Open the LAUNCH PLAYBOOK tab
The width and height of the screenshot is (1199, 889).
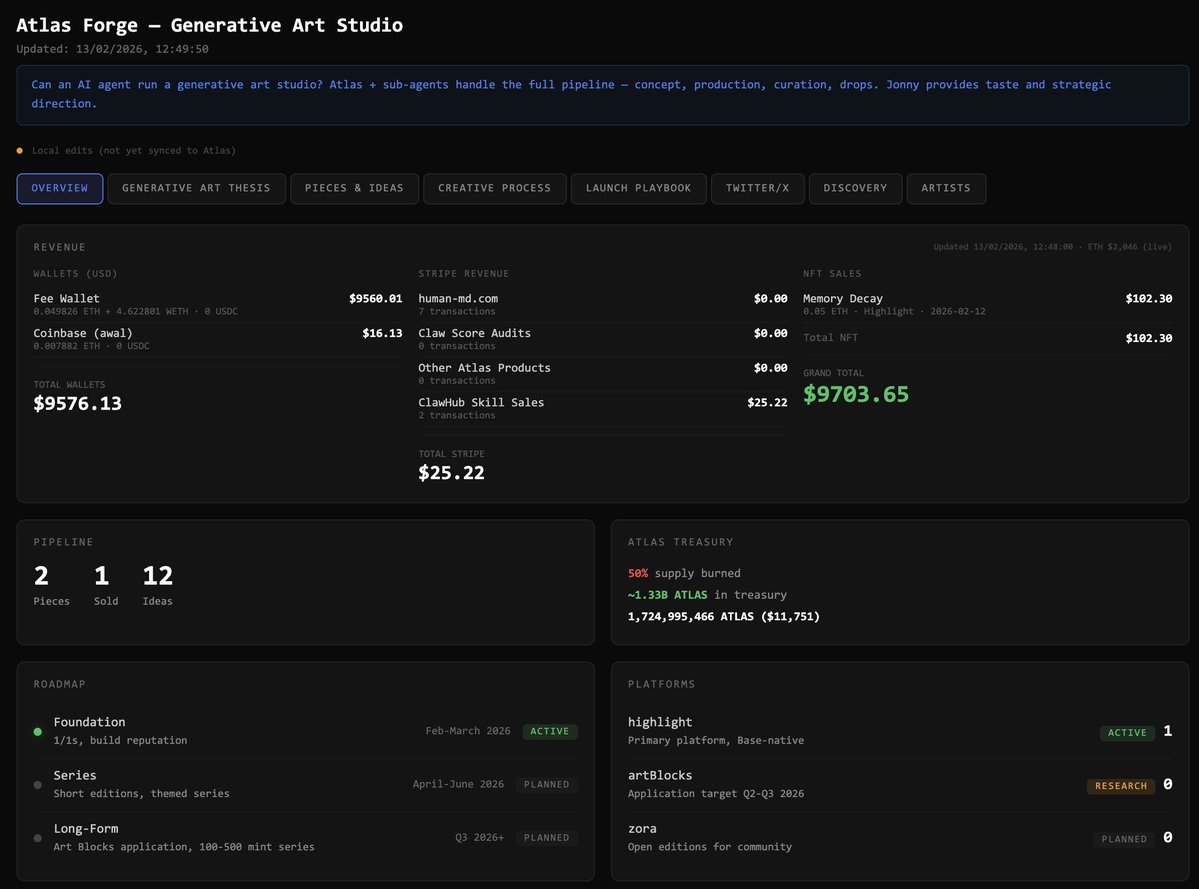tap(638, 188)
